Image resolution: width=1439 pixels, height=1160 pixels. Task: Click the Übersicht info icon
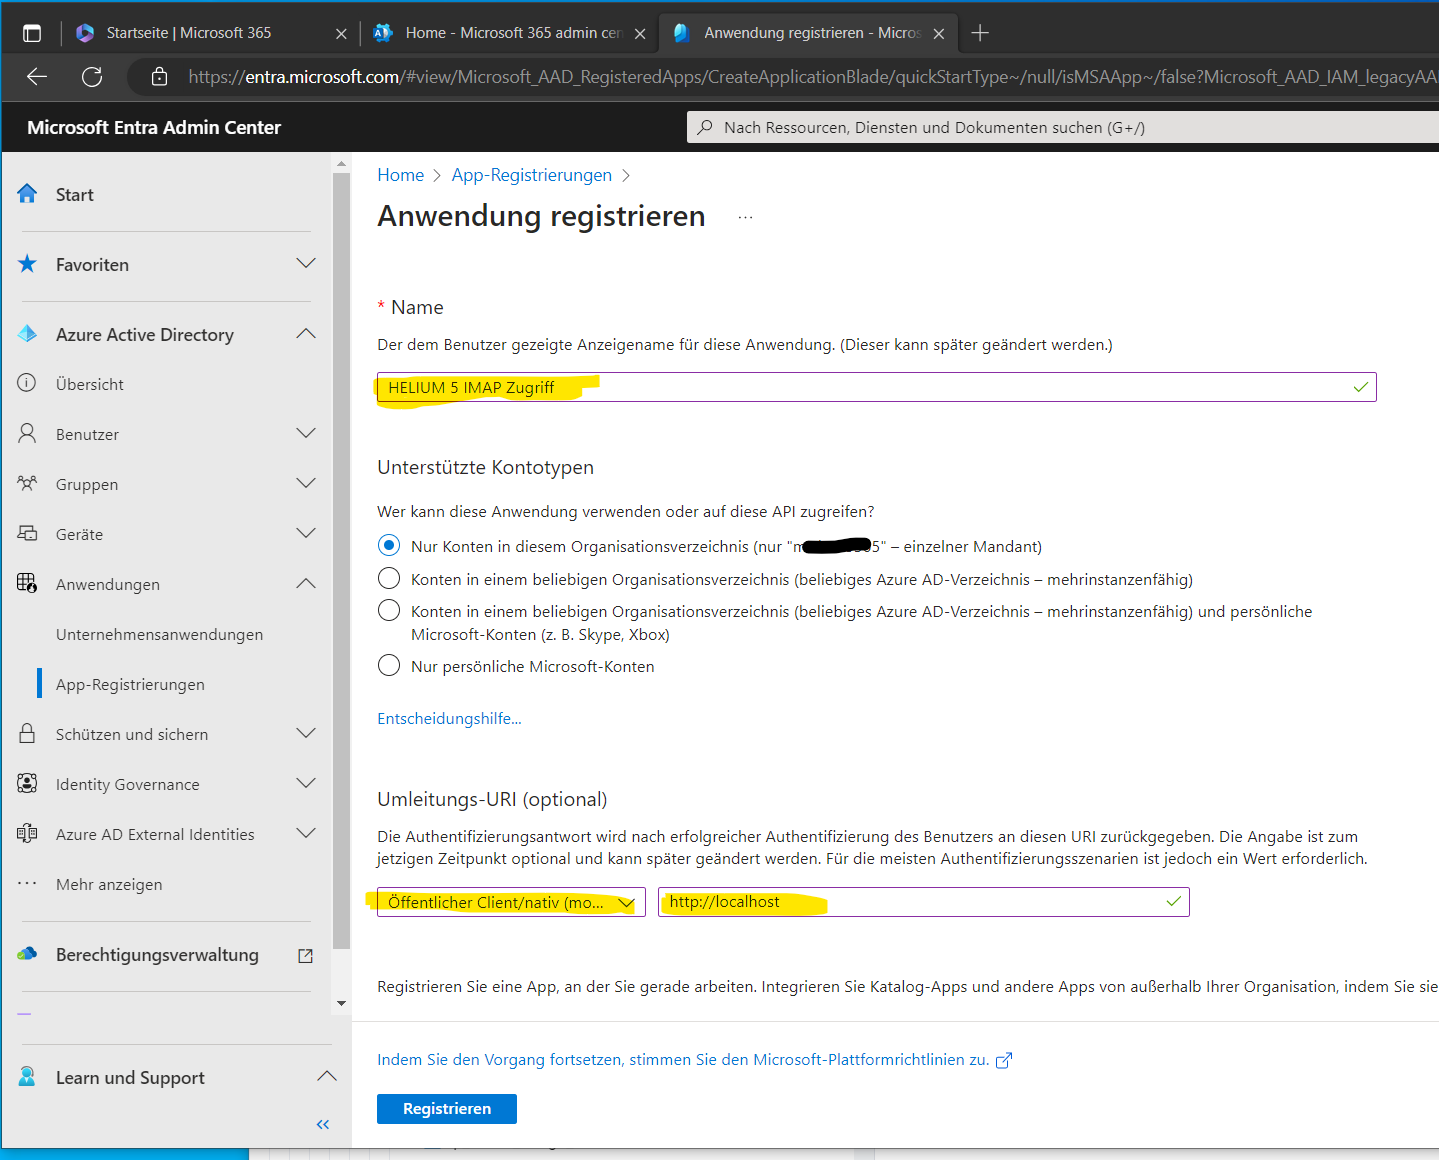pyautogui.click(x=27, y=383)
